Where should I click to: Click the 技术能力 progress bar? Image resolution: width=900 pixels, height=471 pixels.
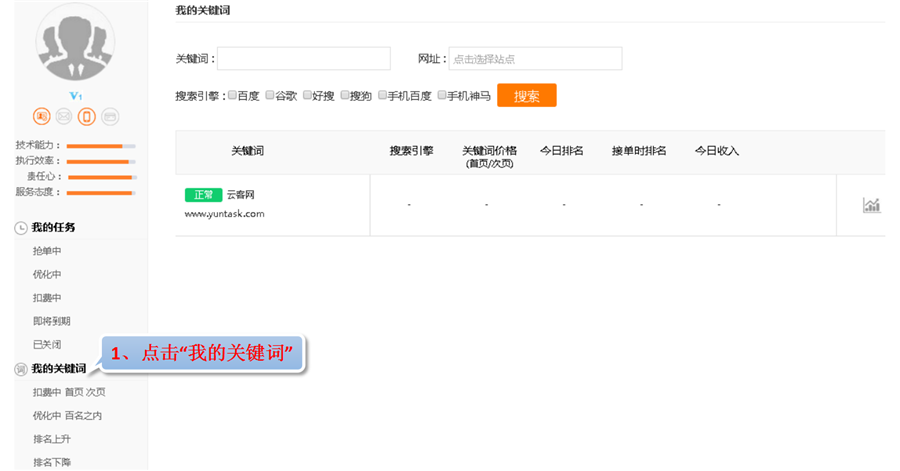101,146
